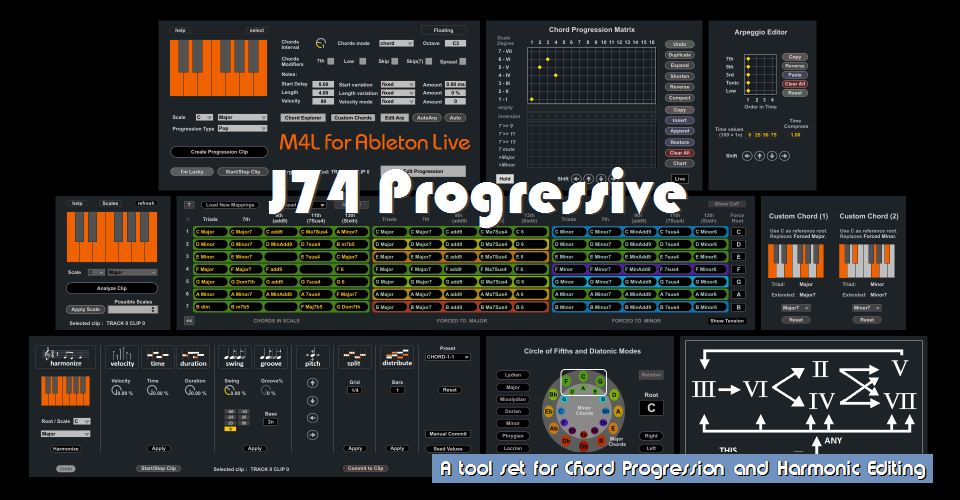
Task: Select the time tool icon
Action: point(157,357)
